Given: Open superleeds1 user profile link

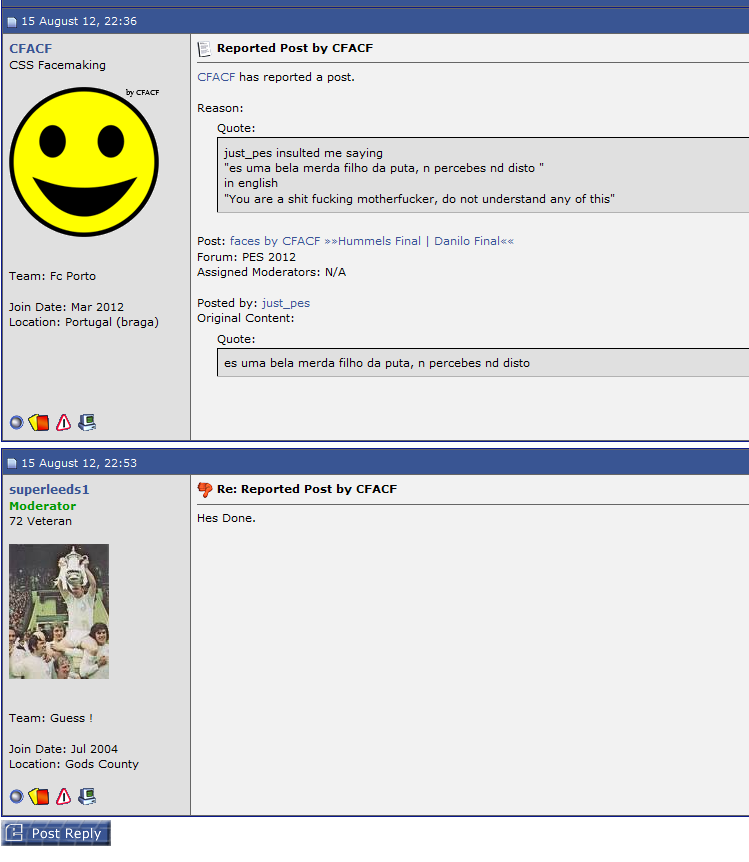Looking at the screenshot, I should tap(49, 489).
